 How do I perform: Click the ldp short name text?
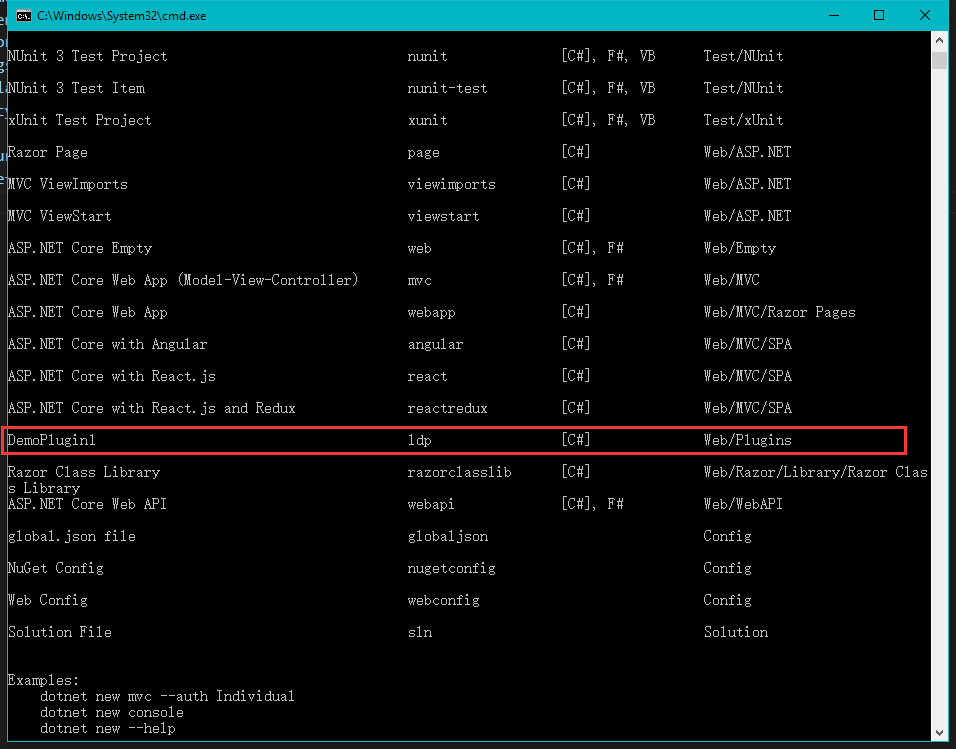click(419, 440)
